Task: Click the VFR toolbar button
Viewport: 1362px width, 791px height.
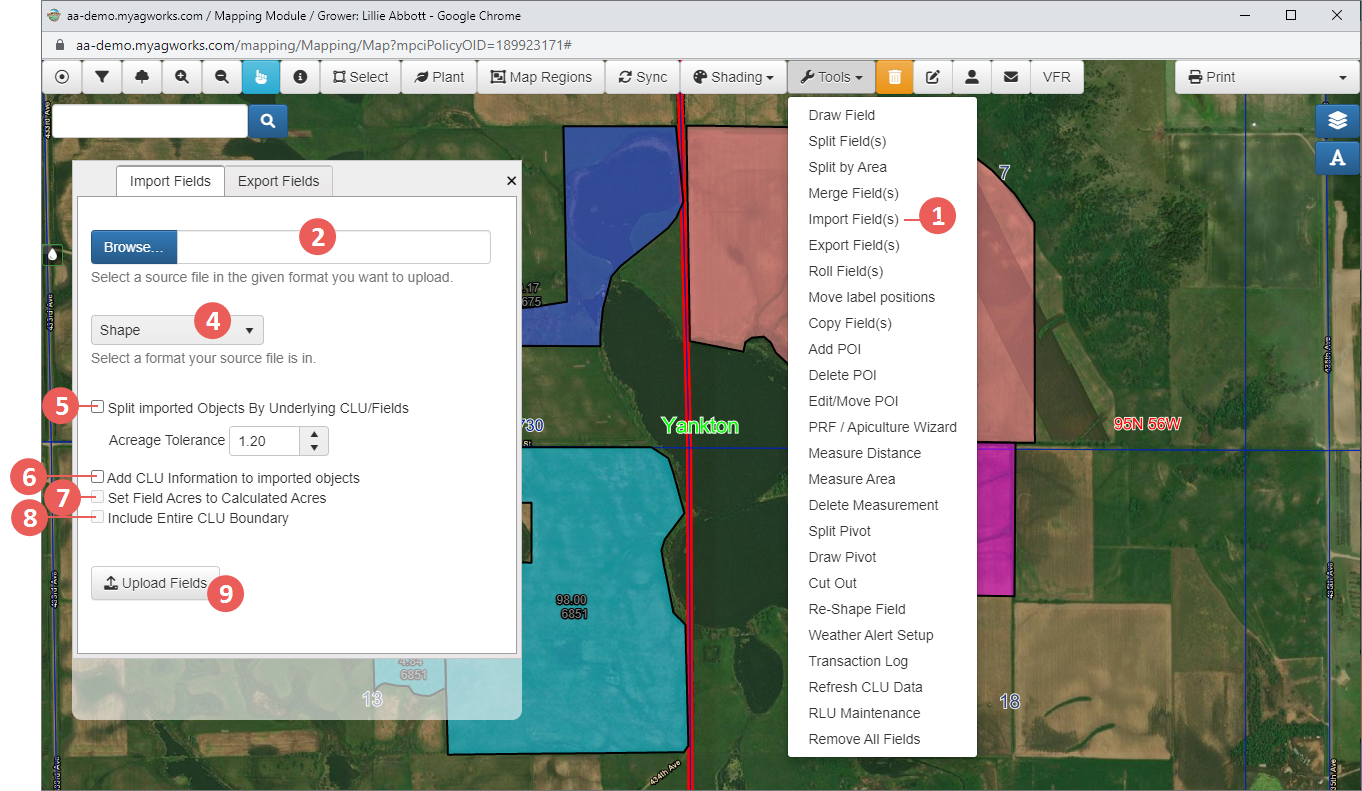Action: coord(1056,77)
